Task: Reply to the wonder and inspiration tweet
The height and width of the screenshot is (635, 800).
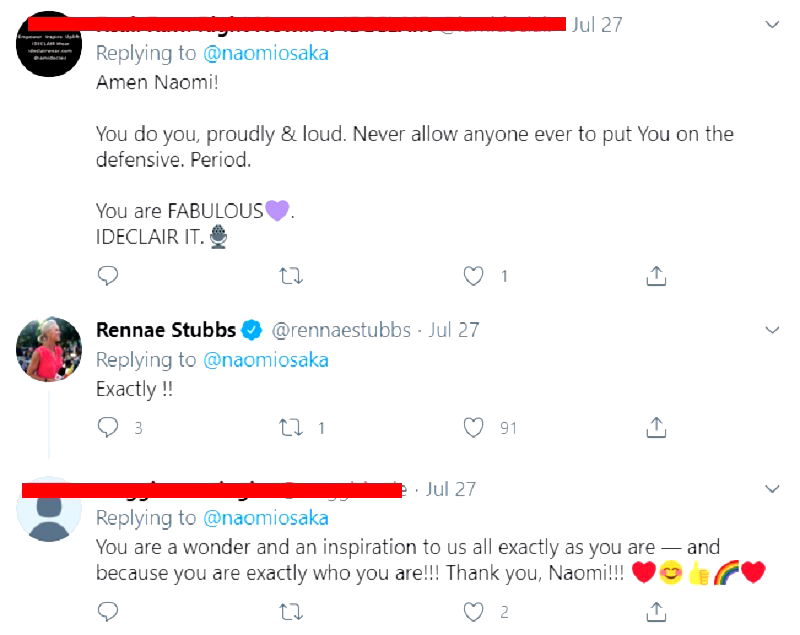Action: [x=108, y=610]
